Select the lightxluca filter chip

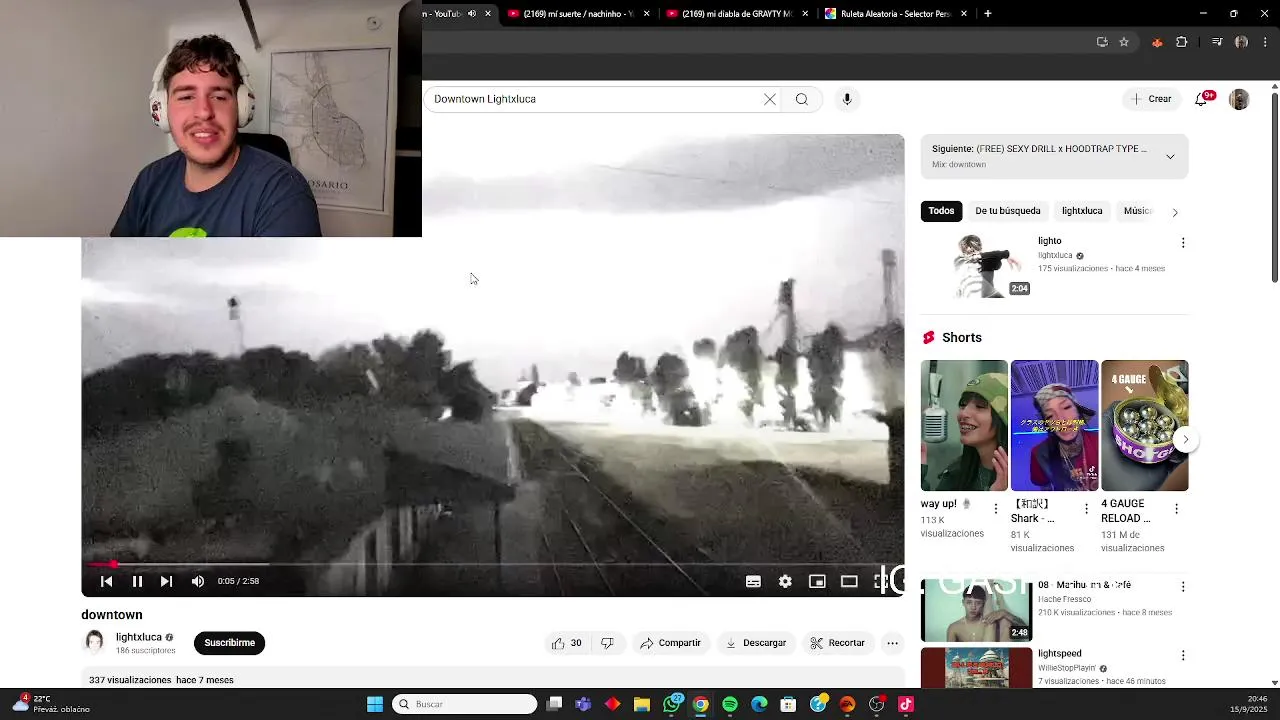[x=1082, y=211]
